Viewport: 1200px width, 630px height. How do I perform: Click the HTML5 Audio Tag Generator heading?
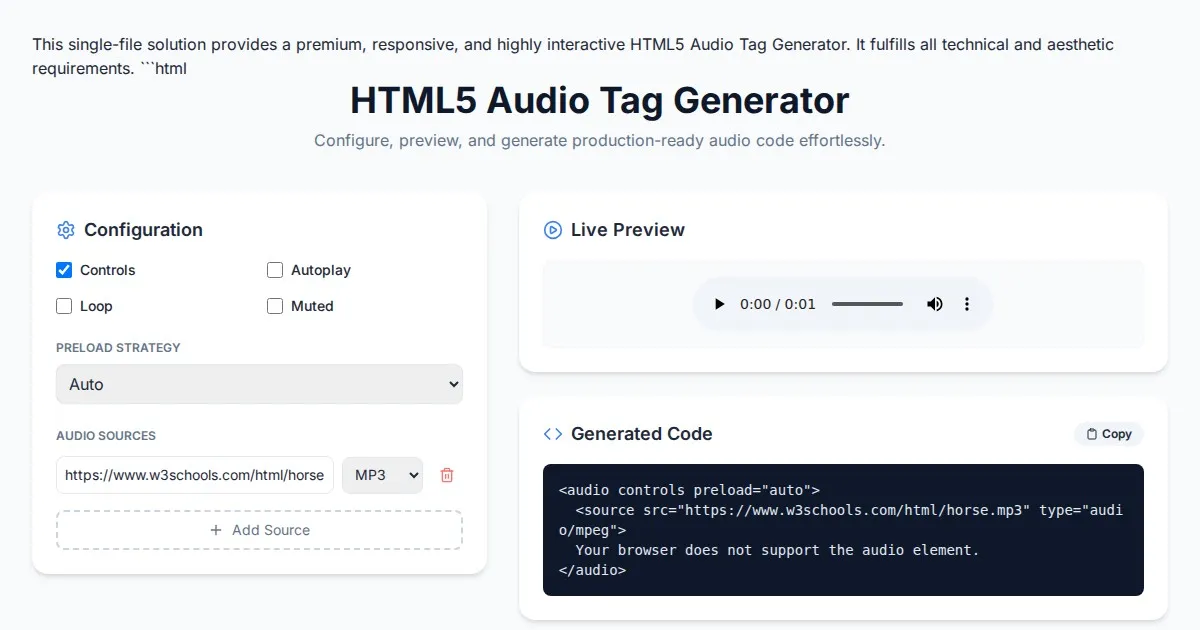(599, 101)
